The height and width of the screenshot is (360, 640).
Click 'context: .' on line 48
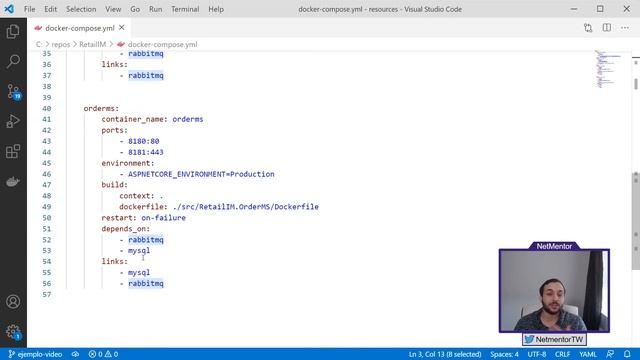tap(141, 196)
